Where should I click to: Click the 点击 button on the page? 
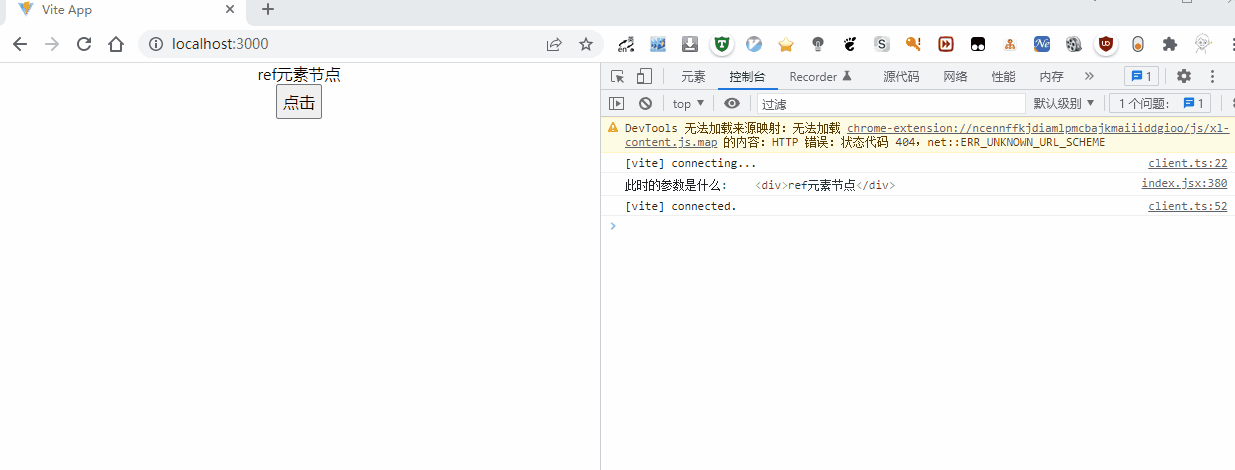click(x=299, y=102)
